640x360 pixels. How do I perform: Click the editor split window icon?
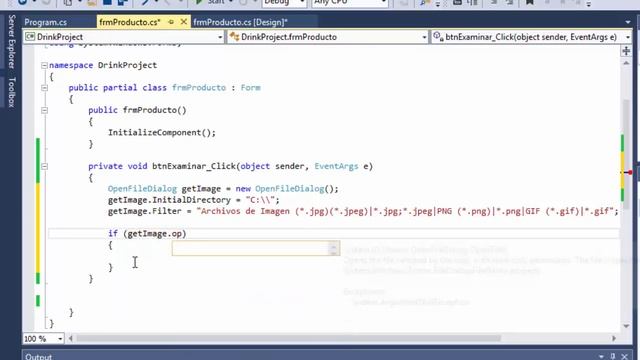coord(626,51)
